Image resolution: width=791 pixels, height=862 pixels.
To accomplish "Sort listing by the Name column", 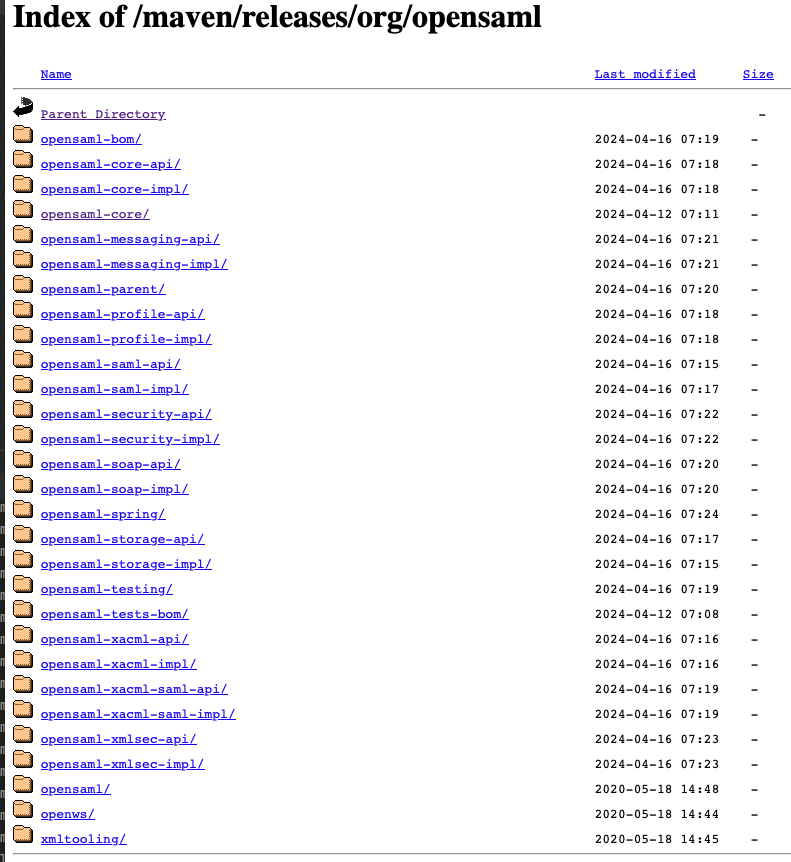I will click(56, 74).
